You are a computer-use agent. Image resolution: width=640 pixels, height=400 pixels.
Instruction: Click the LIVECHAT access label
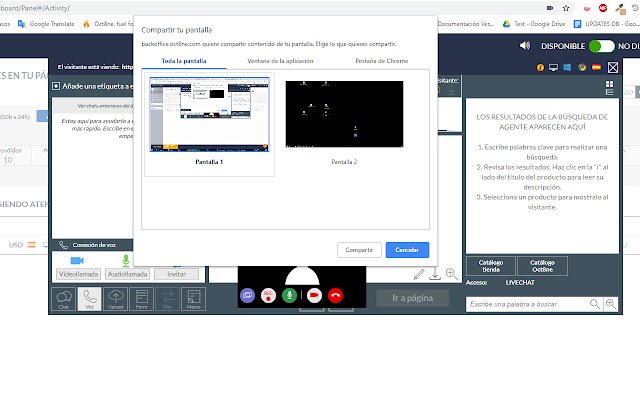[x=520, y=282]
